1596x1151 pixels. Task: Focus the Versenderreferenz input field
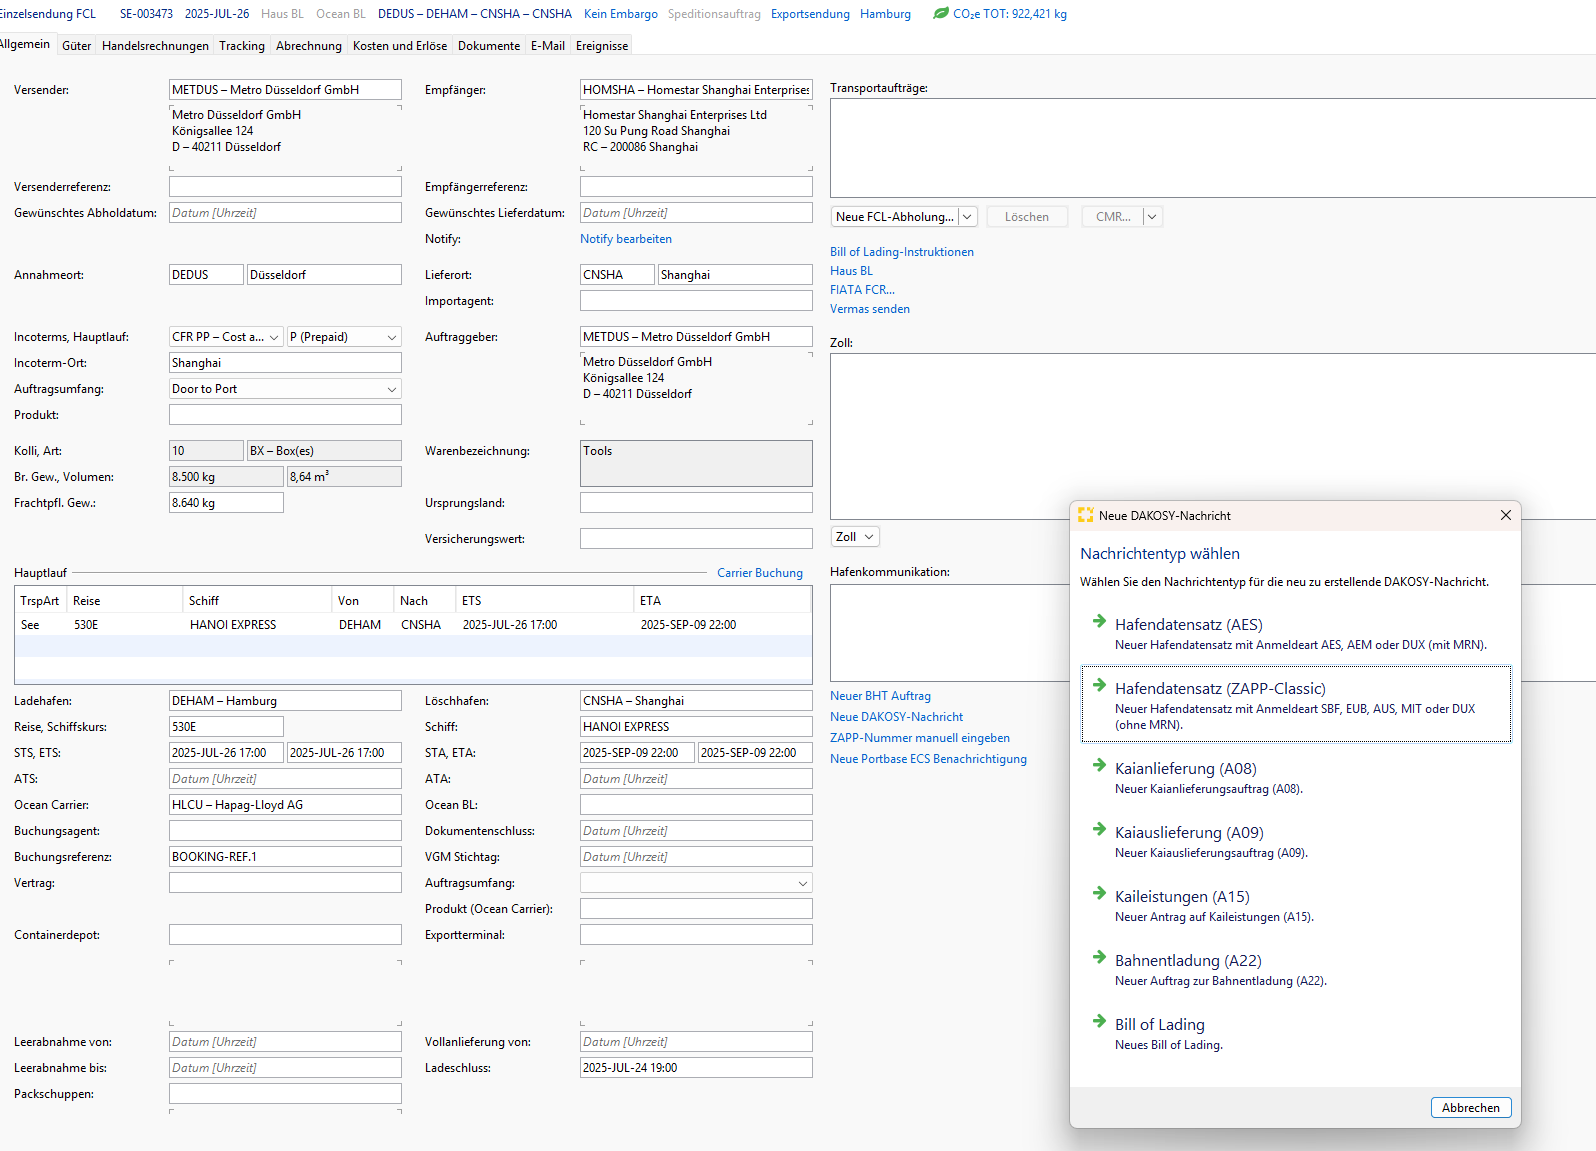(x=285, y=187)
